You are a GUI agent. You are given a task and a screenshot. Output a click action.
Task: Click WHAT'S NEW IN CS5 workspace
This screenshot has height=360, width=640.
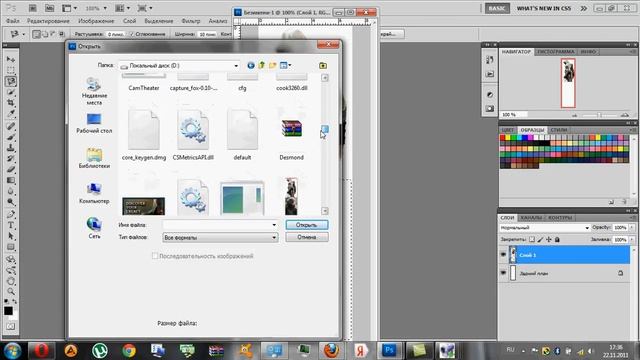pos(544,8)
